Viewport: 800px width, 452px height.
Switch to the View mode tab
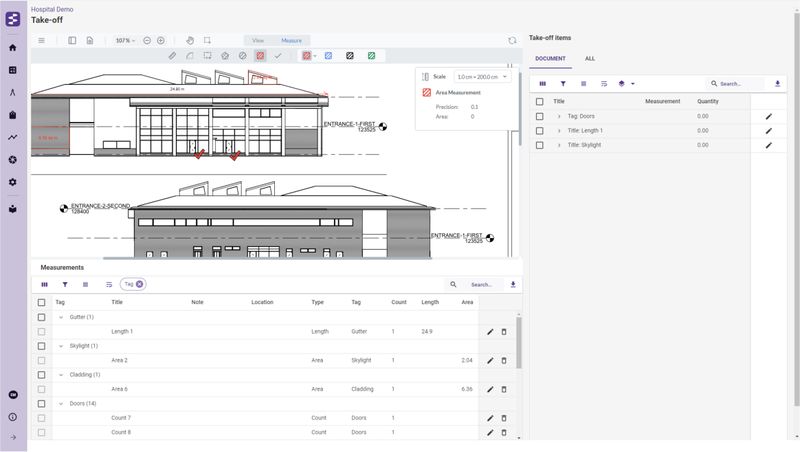(258, 40)
